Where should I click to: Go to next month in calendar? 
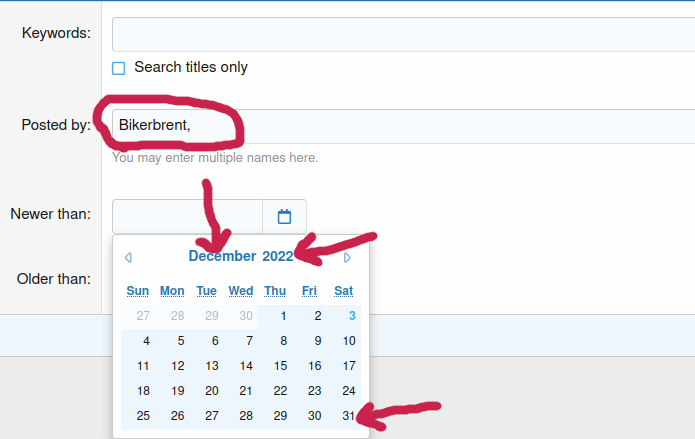pyautogui.click(x=347, y=257)
